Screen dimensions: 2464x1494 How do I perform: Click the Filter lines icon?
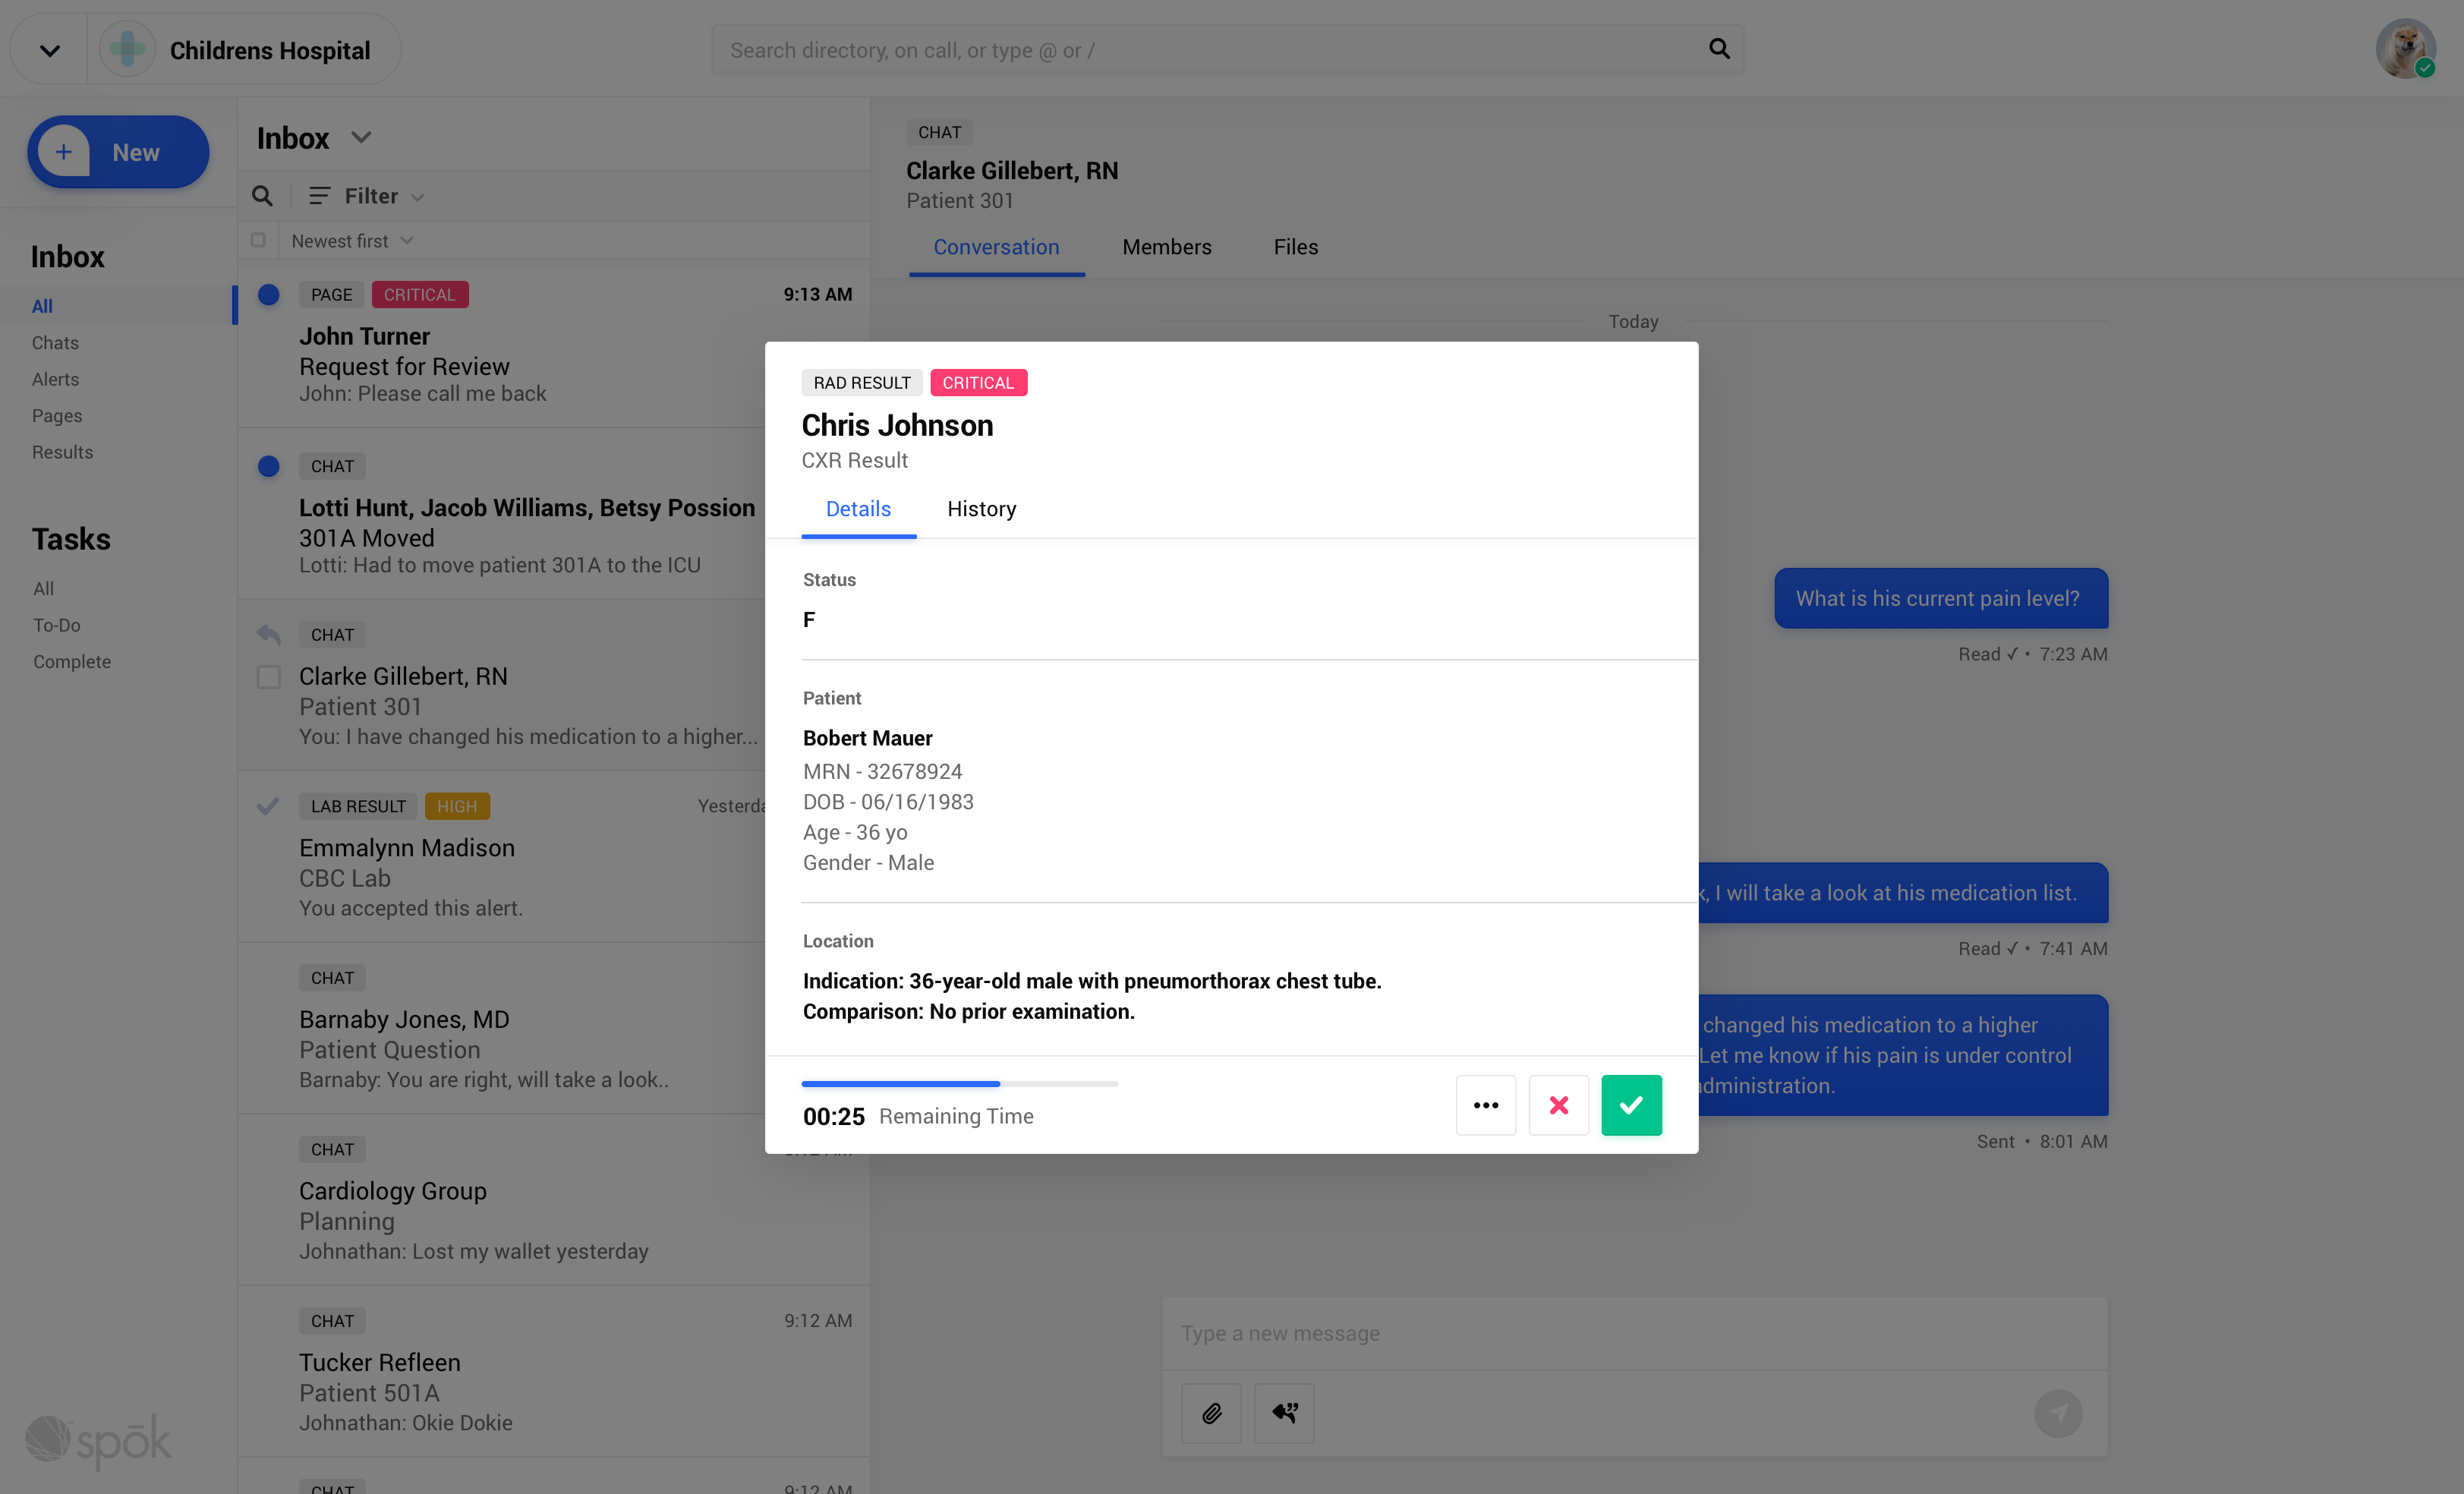[319, 196]
